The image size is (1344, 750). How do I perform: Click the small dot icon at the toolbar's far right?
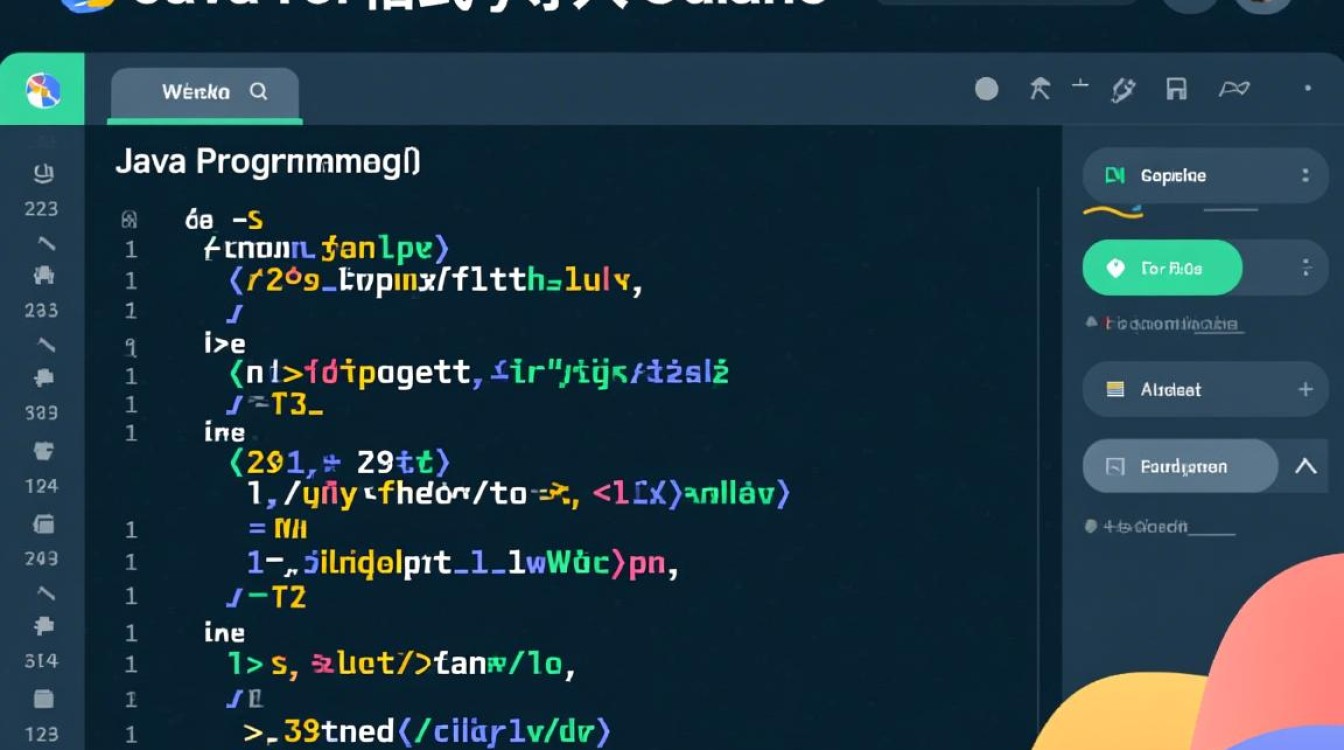(1307, 89)
